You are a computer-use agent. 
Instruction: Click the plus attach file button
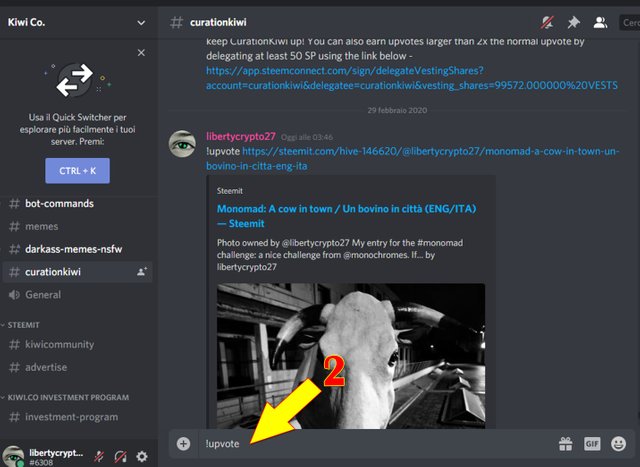coord(183,444)
